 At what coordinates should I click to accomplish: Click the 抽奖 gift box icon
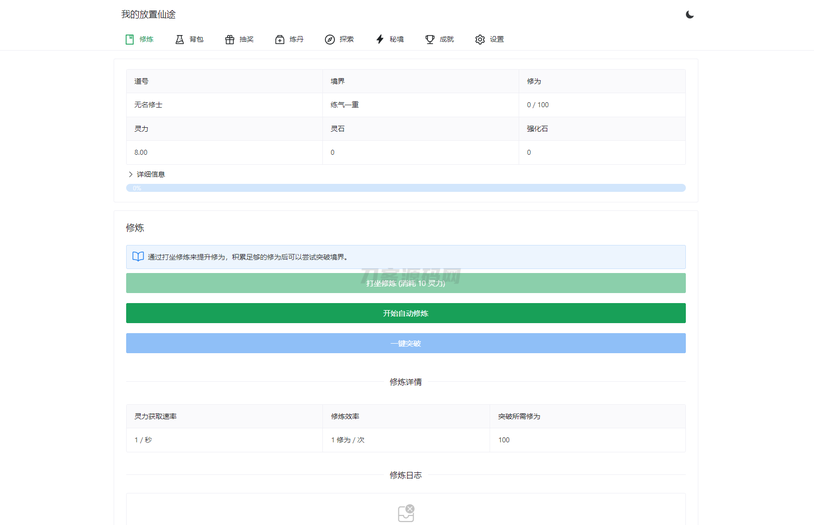230,40
